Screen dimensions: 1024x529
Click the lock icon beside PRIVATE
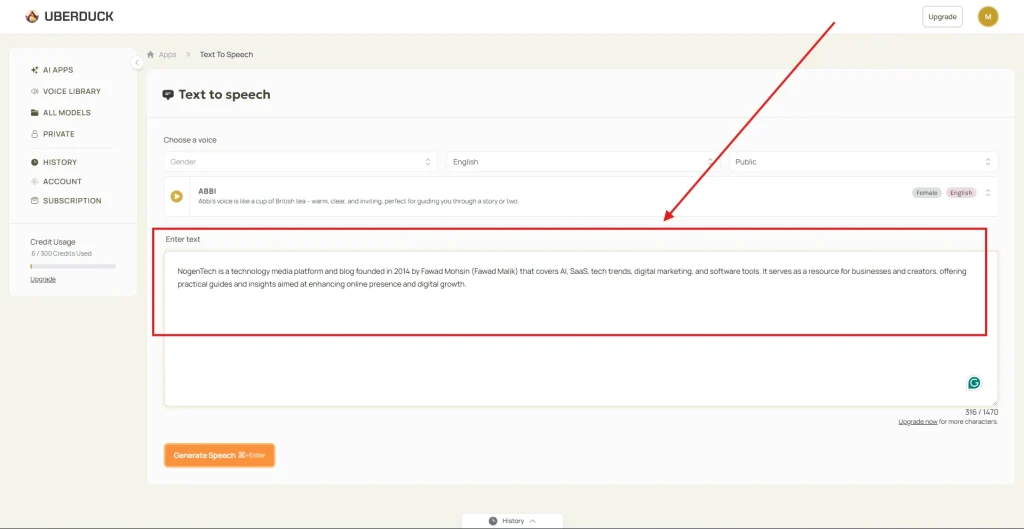(35, 134)
